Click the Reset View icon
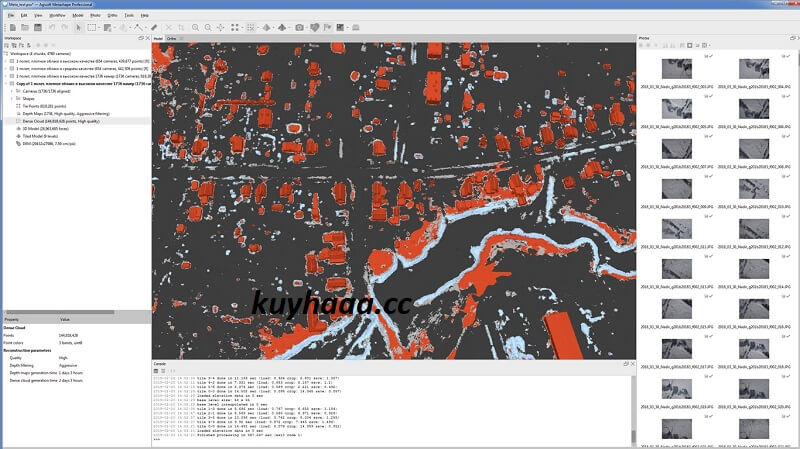This screenshot has height=449, width=800. [220, 28]
